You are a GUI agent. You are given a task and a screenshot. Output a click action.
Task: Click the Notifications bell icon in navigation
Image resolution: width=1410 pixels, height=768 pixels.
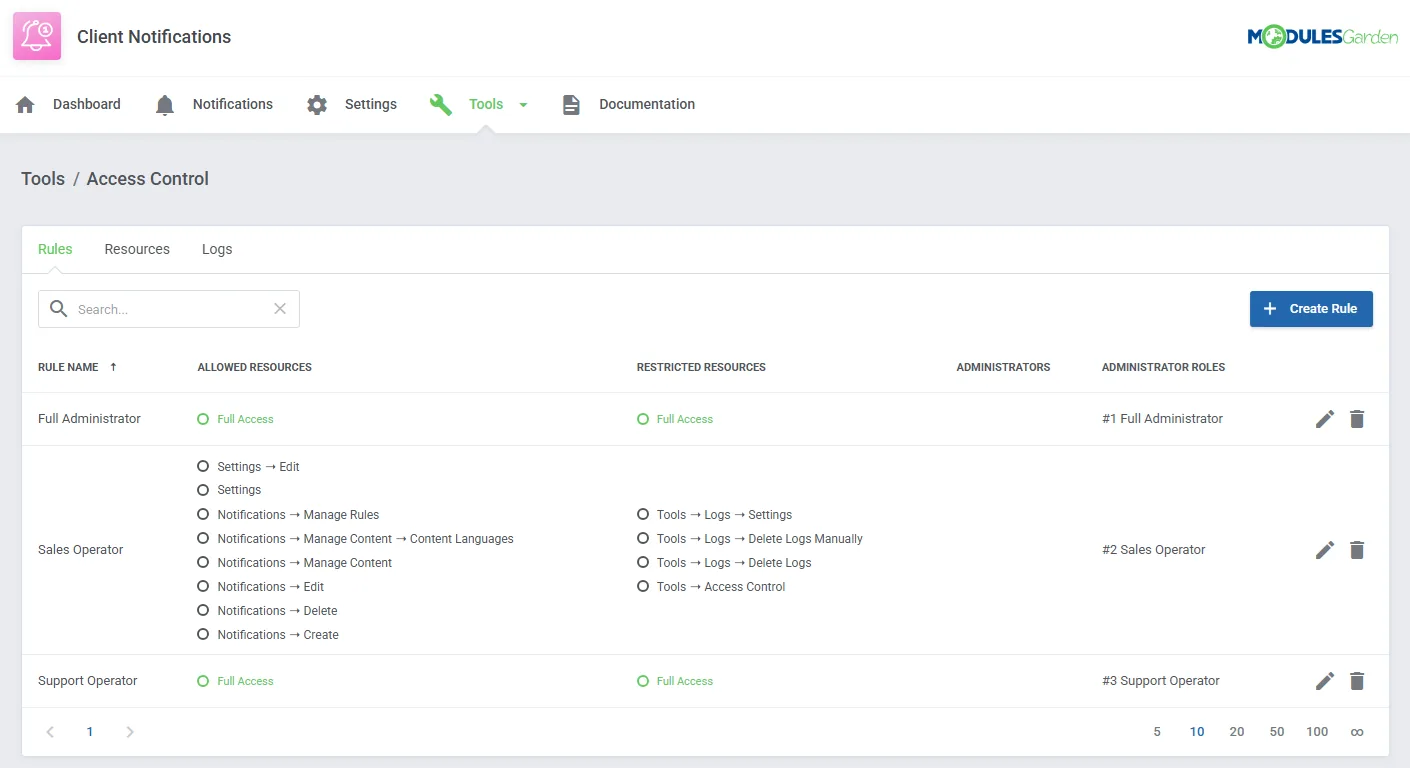[x=165, y=105]
